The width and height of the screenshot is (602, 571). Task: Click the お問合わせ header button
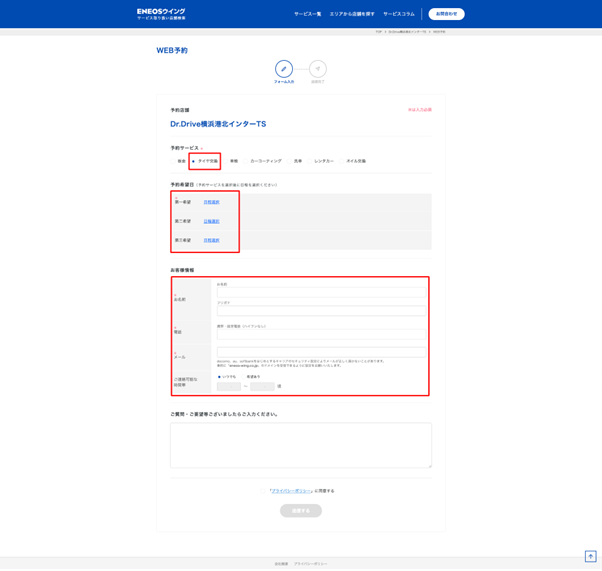coord(446,14)
